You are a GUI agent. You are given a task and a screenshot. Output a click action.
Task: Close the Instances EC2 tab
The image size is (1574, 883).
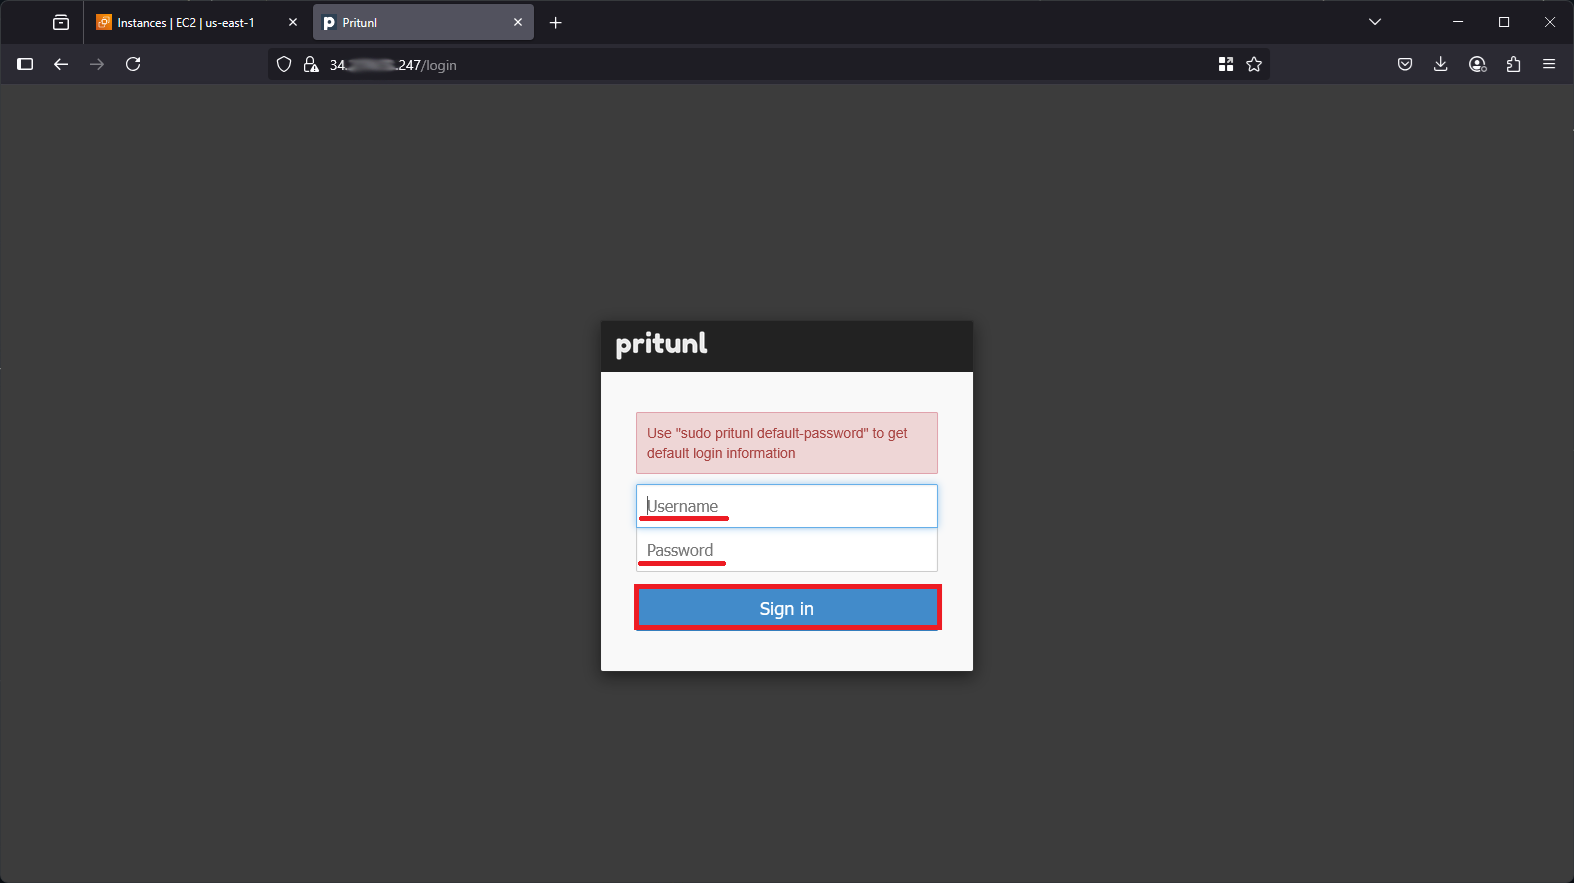point(293,22)
